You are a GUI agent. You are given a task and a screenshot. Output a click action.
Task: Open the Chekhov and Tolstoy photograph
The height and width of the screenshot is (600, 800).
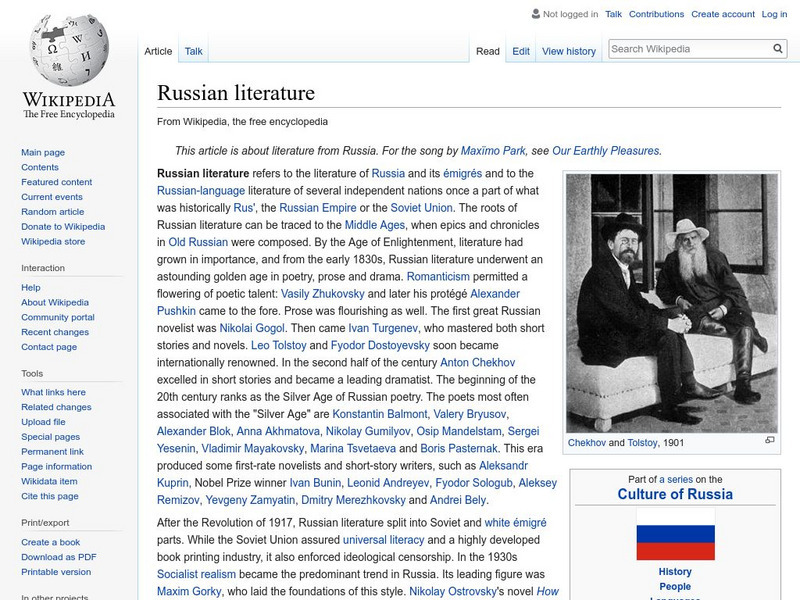(672, 303)
